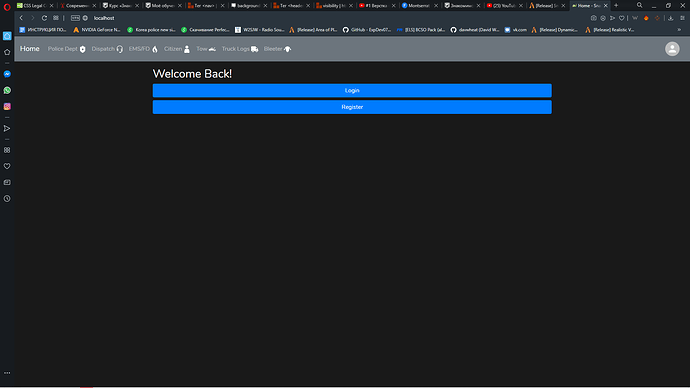Open the Easy Setup icon in toolbar
This screenshot has width=690, height=388.
683,18
